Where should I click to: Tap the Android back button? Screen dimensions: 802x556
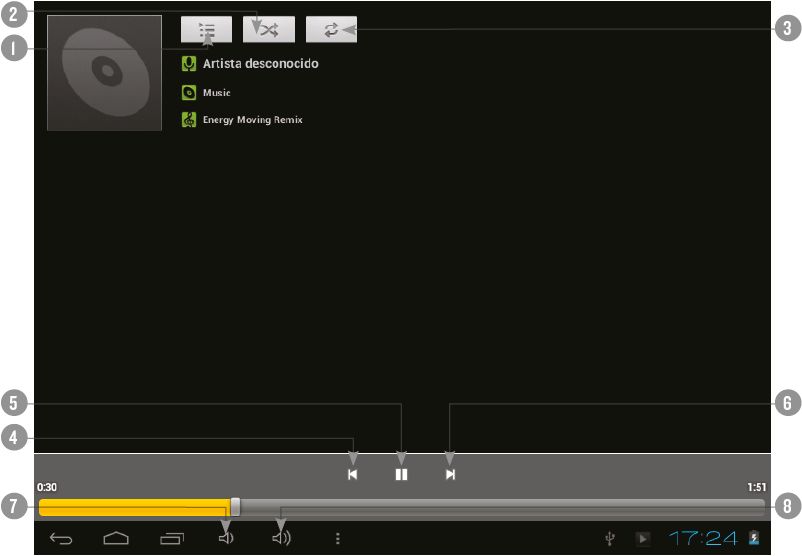[x=62, y=539]
